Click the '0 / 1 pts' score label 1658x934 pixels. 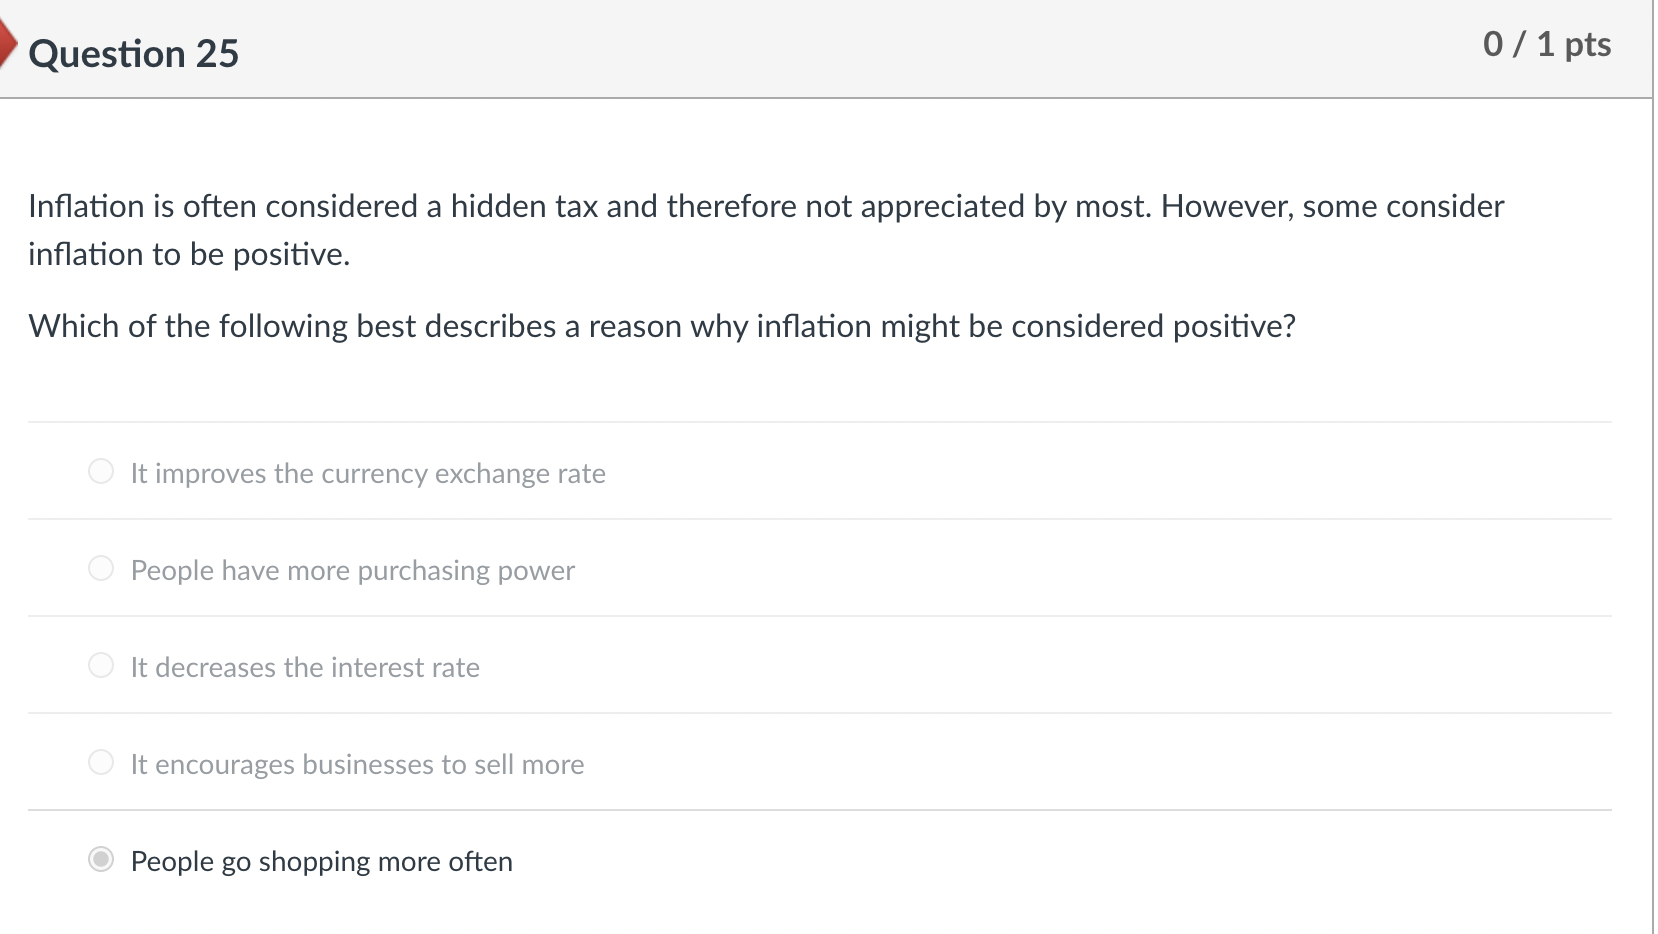point(1547,44)
